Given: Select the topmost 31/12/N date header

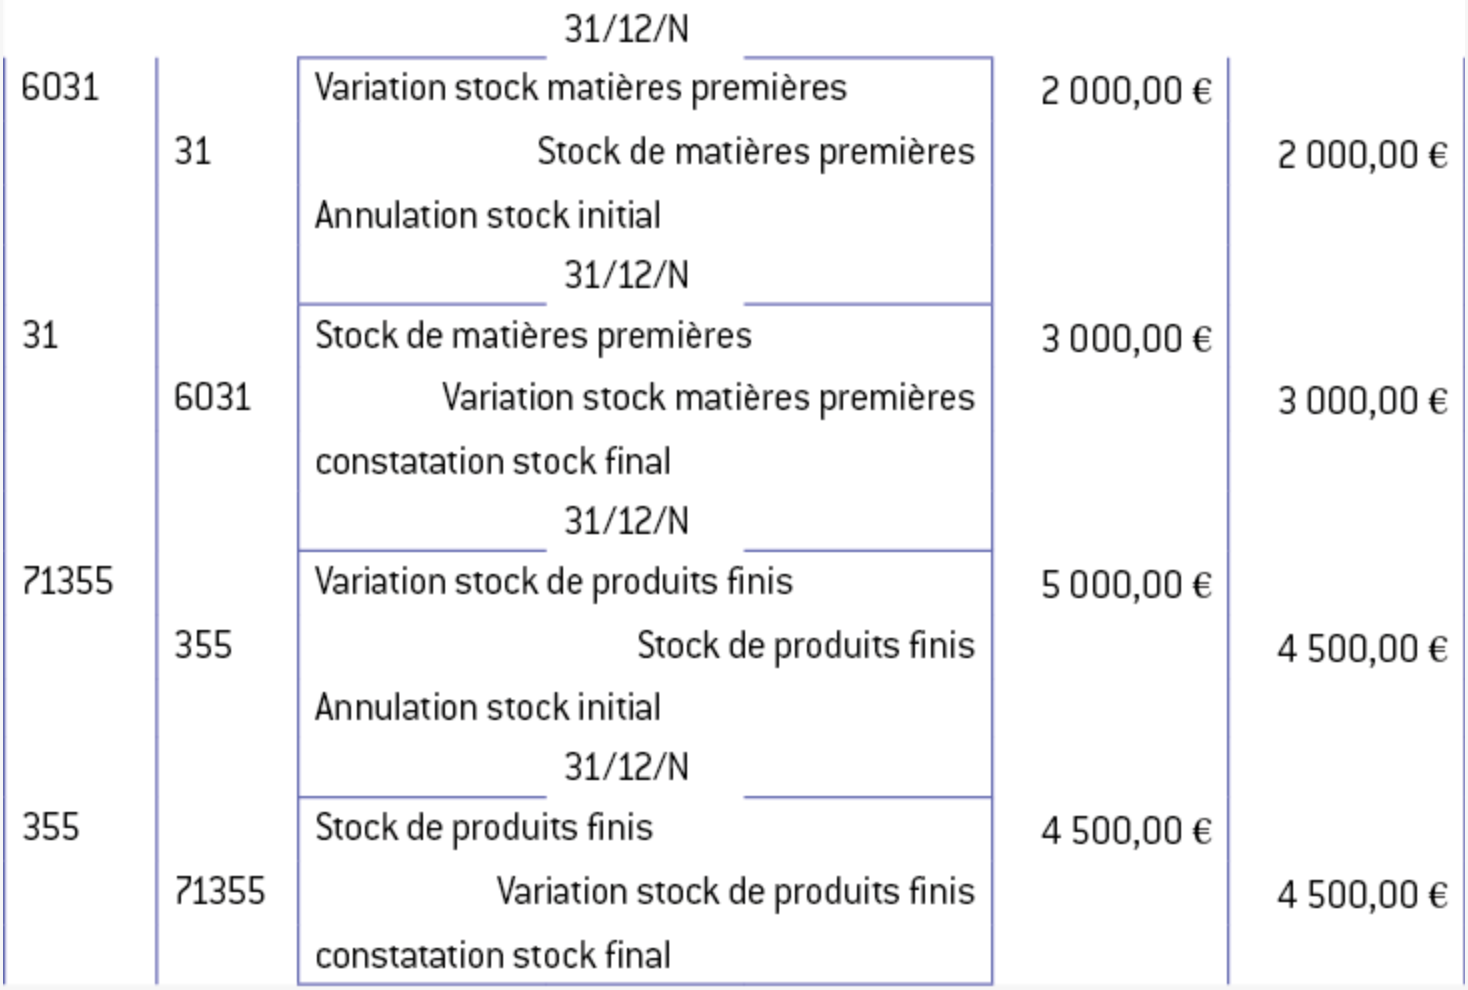Looking at the screenshot, I should coord(626,28).
